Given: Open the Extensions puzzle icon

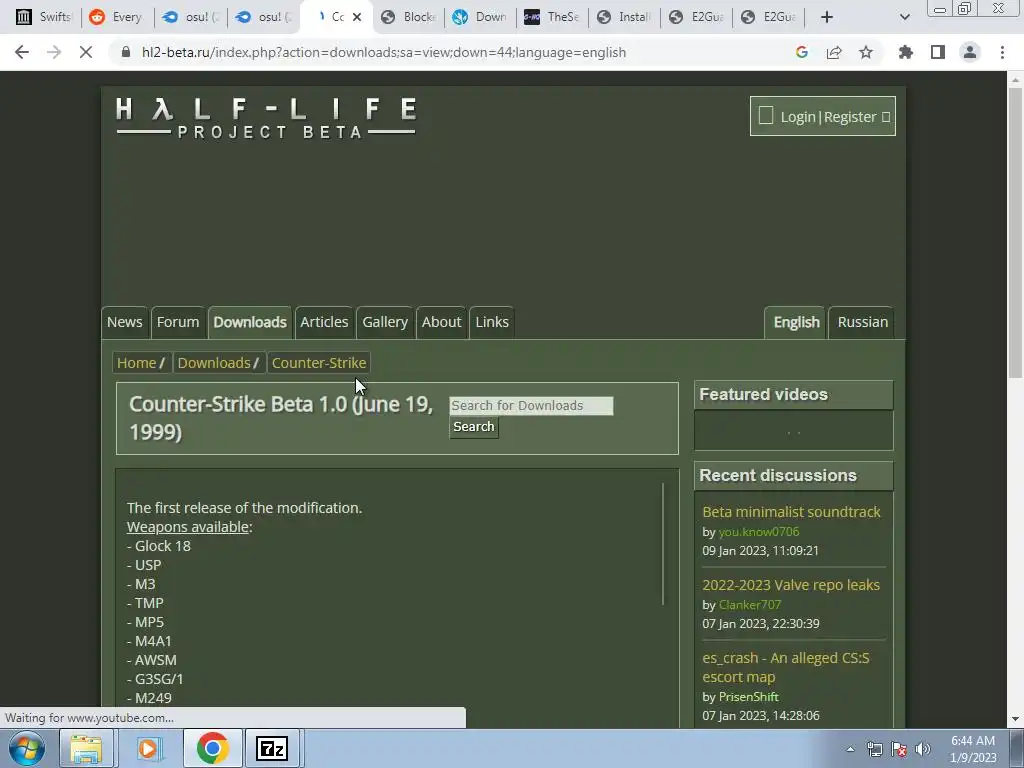Looking at the screenshot, I should click(906, 52).
